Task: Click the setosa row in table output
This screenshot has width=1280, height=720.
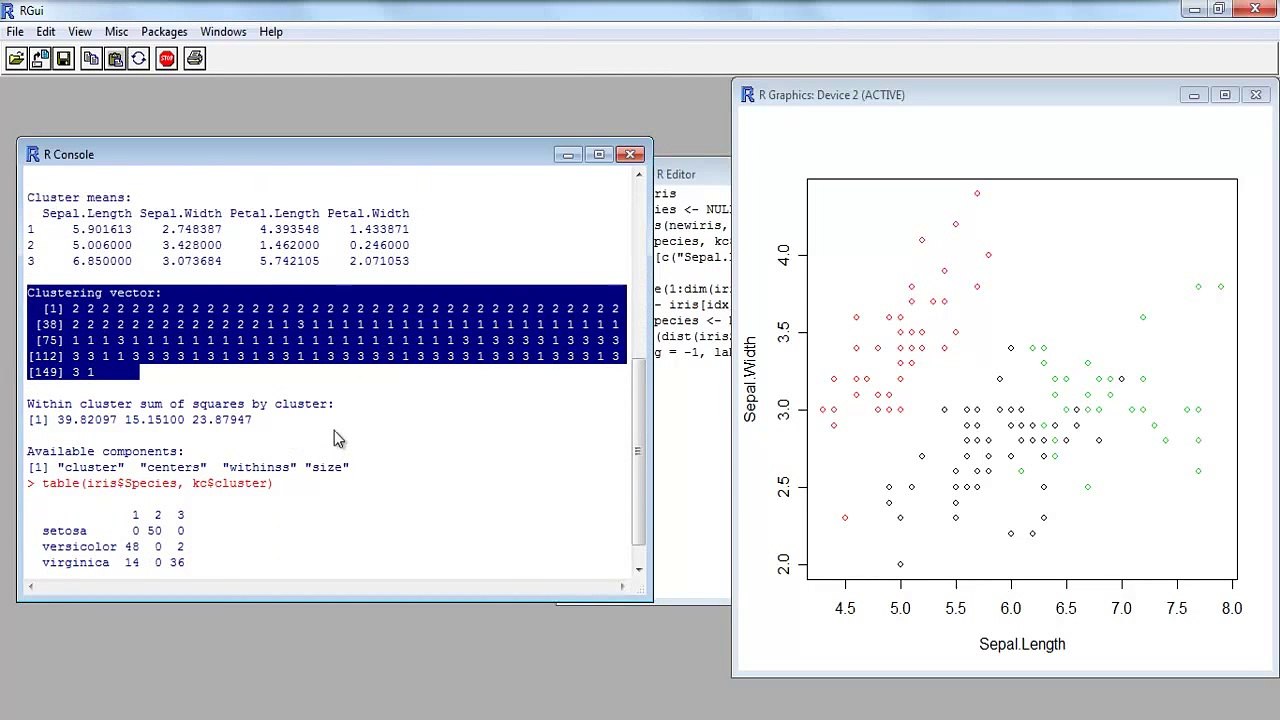Action: point(113,531)
